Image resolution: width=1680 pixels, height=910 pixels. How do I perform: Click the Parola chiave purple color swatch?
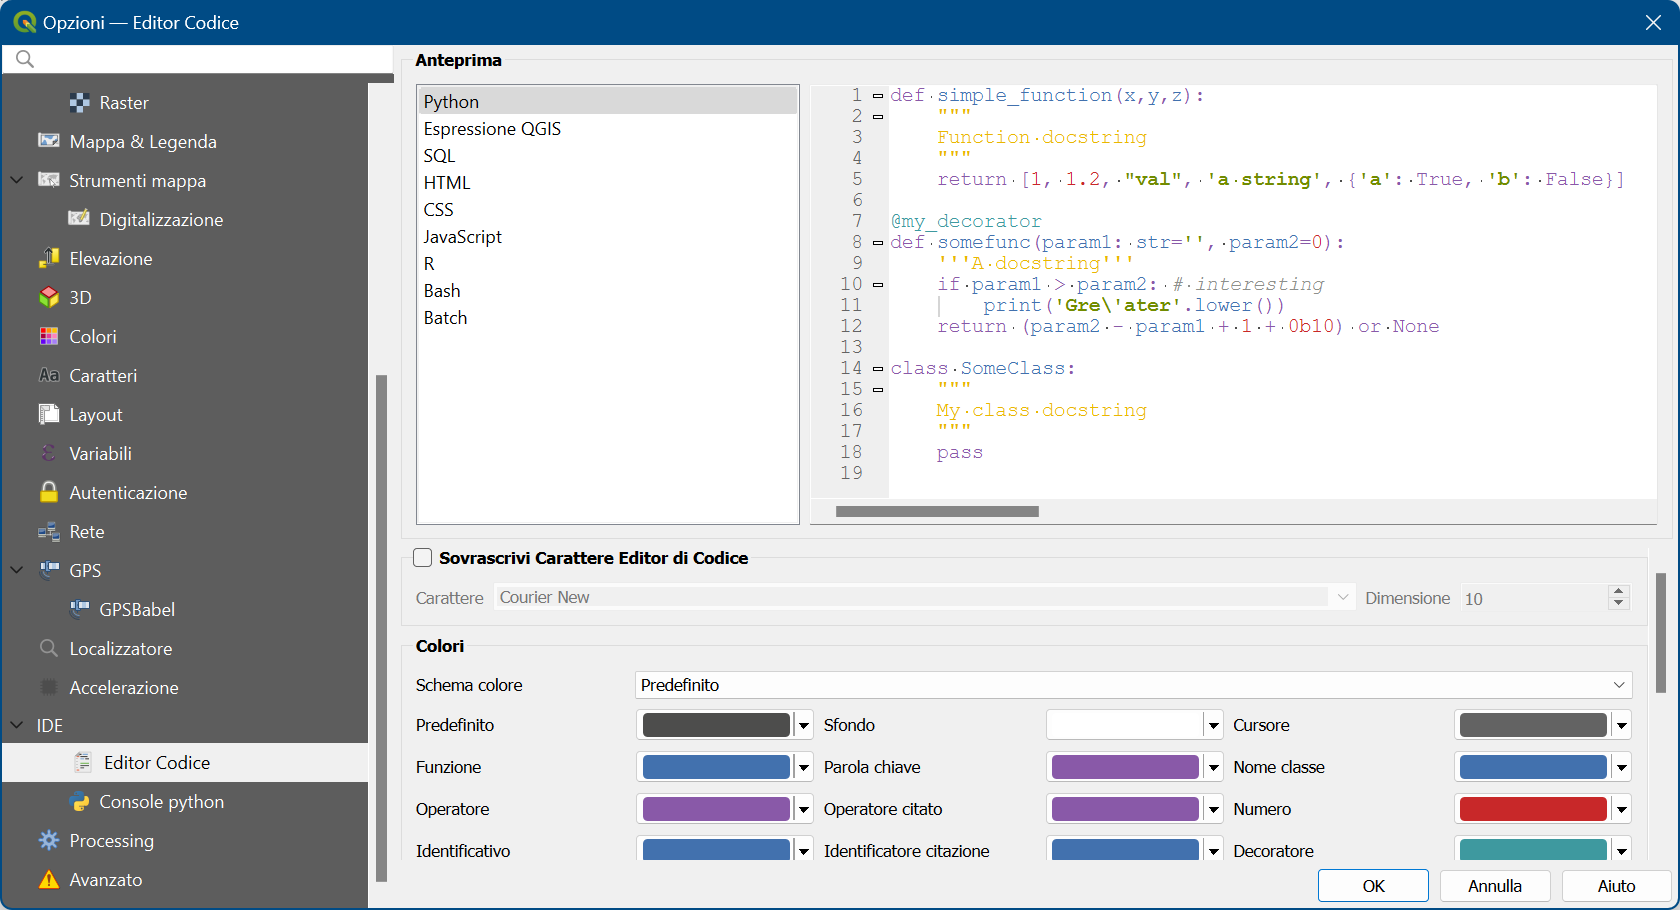point(1125,767)
